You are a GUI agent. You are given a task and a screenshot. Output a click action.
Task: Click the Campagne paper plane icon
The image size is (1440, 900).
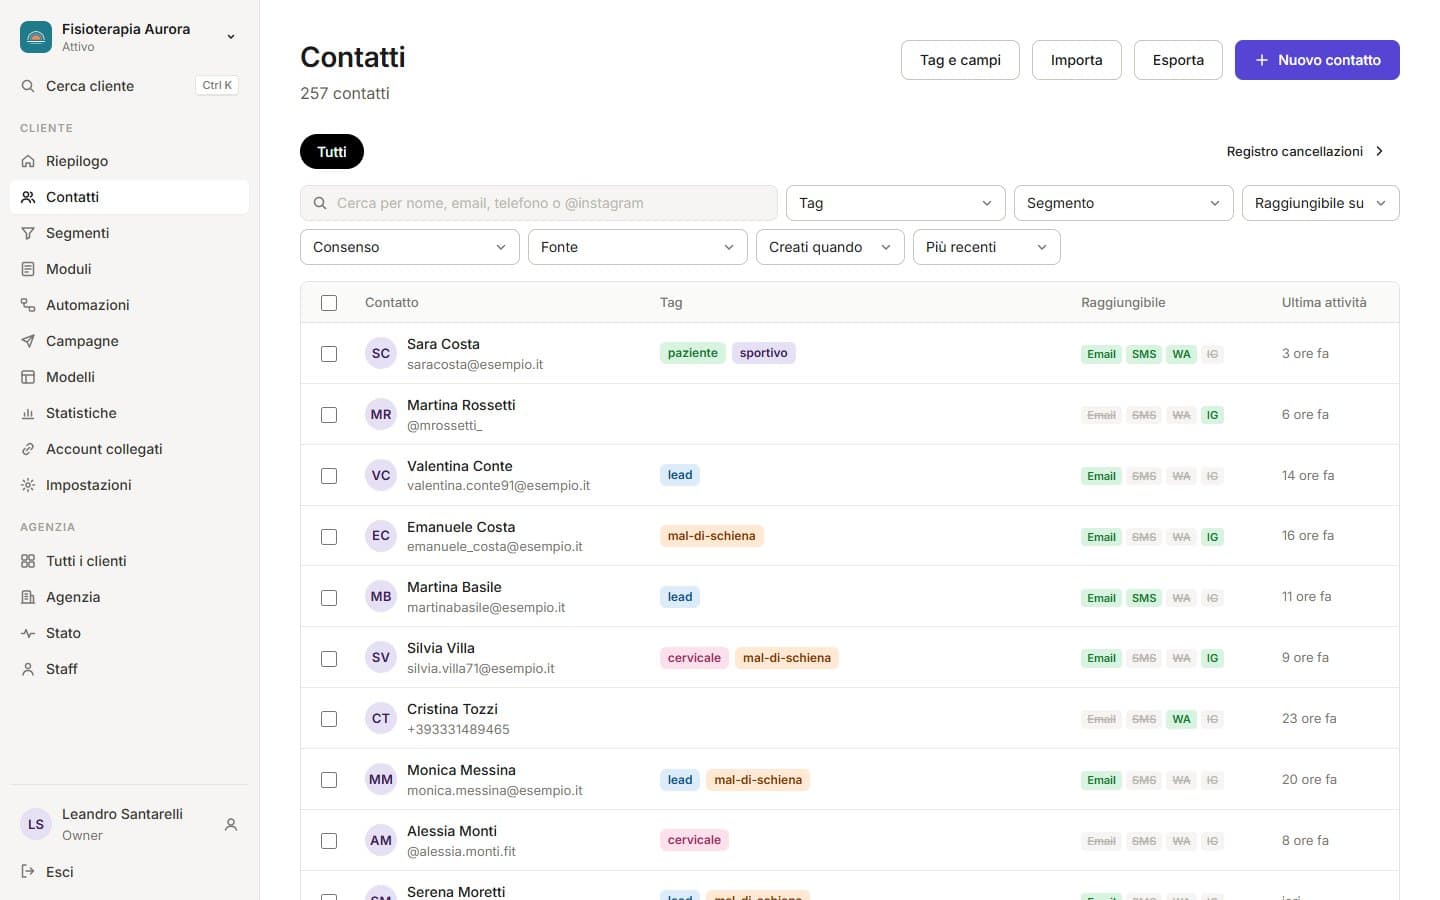coord(28,341)
